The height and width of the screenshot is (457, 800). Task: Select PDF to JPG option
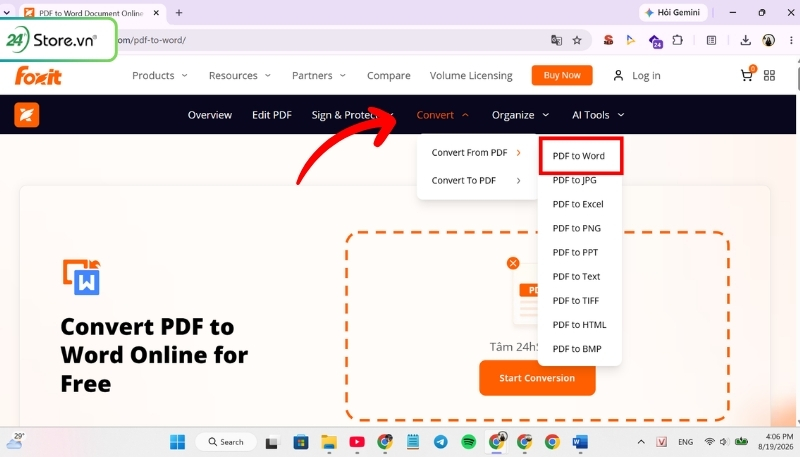pyautogui.click(x=574, y=180)
